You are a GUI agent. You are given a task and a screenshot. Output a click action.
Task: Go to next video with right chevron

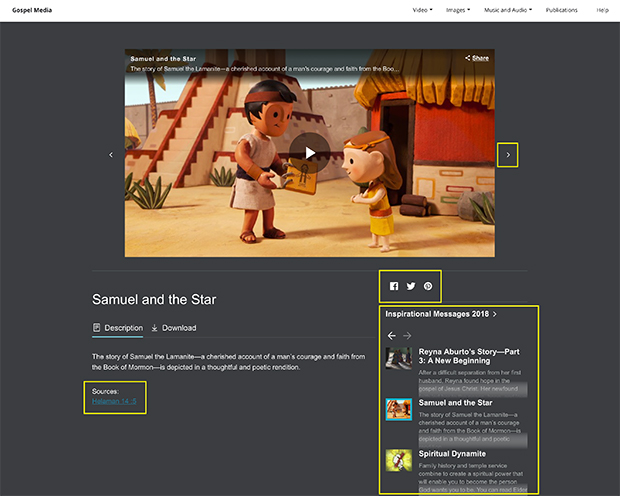click(x=508, y=155)
